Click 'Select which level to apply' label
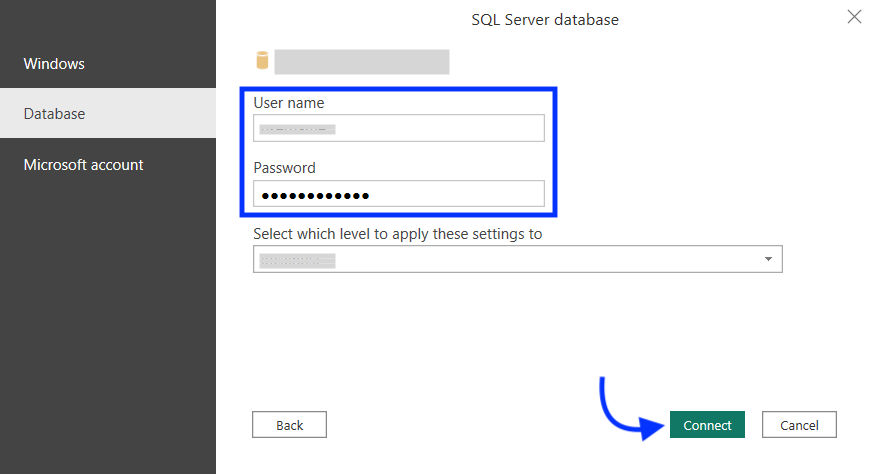Viewport: 875px width, 474px height. pos(398,234)
